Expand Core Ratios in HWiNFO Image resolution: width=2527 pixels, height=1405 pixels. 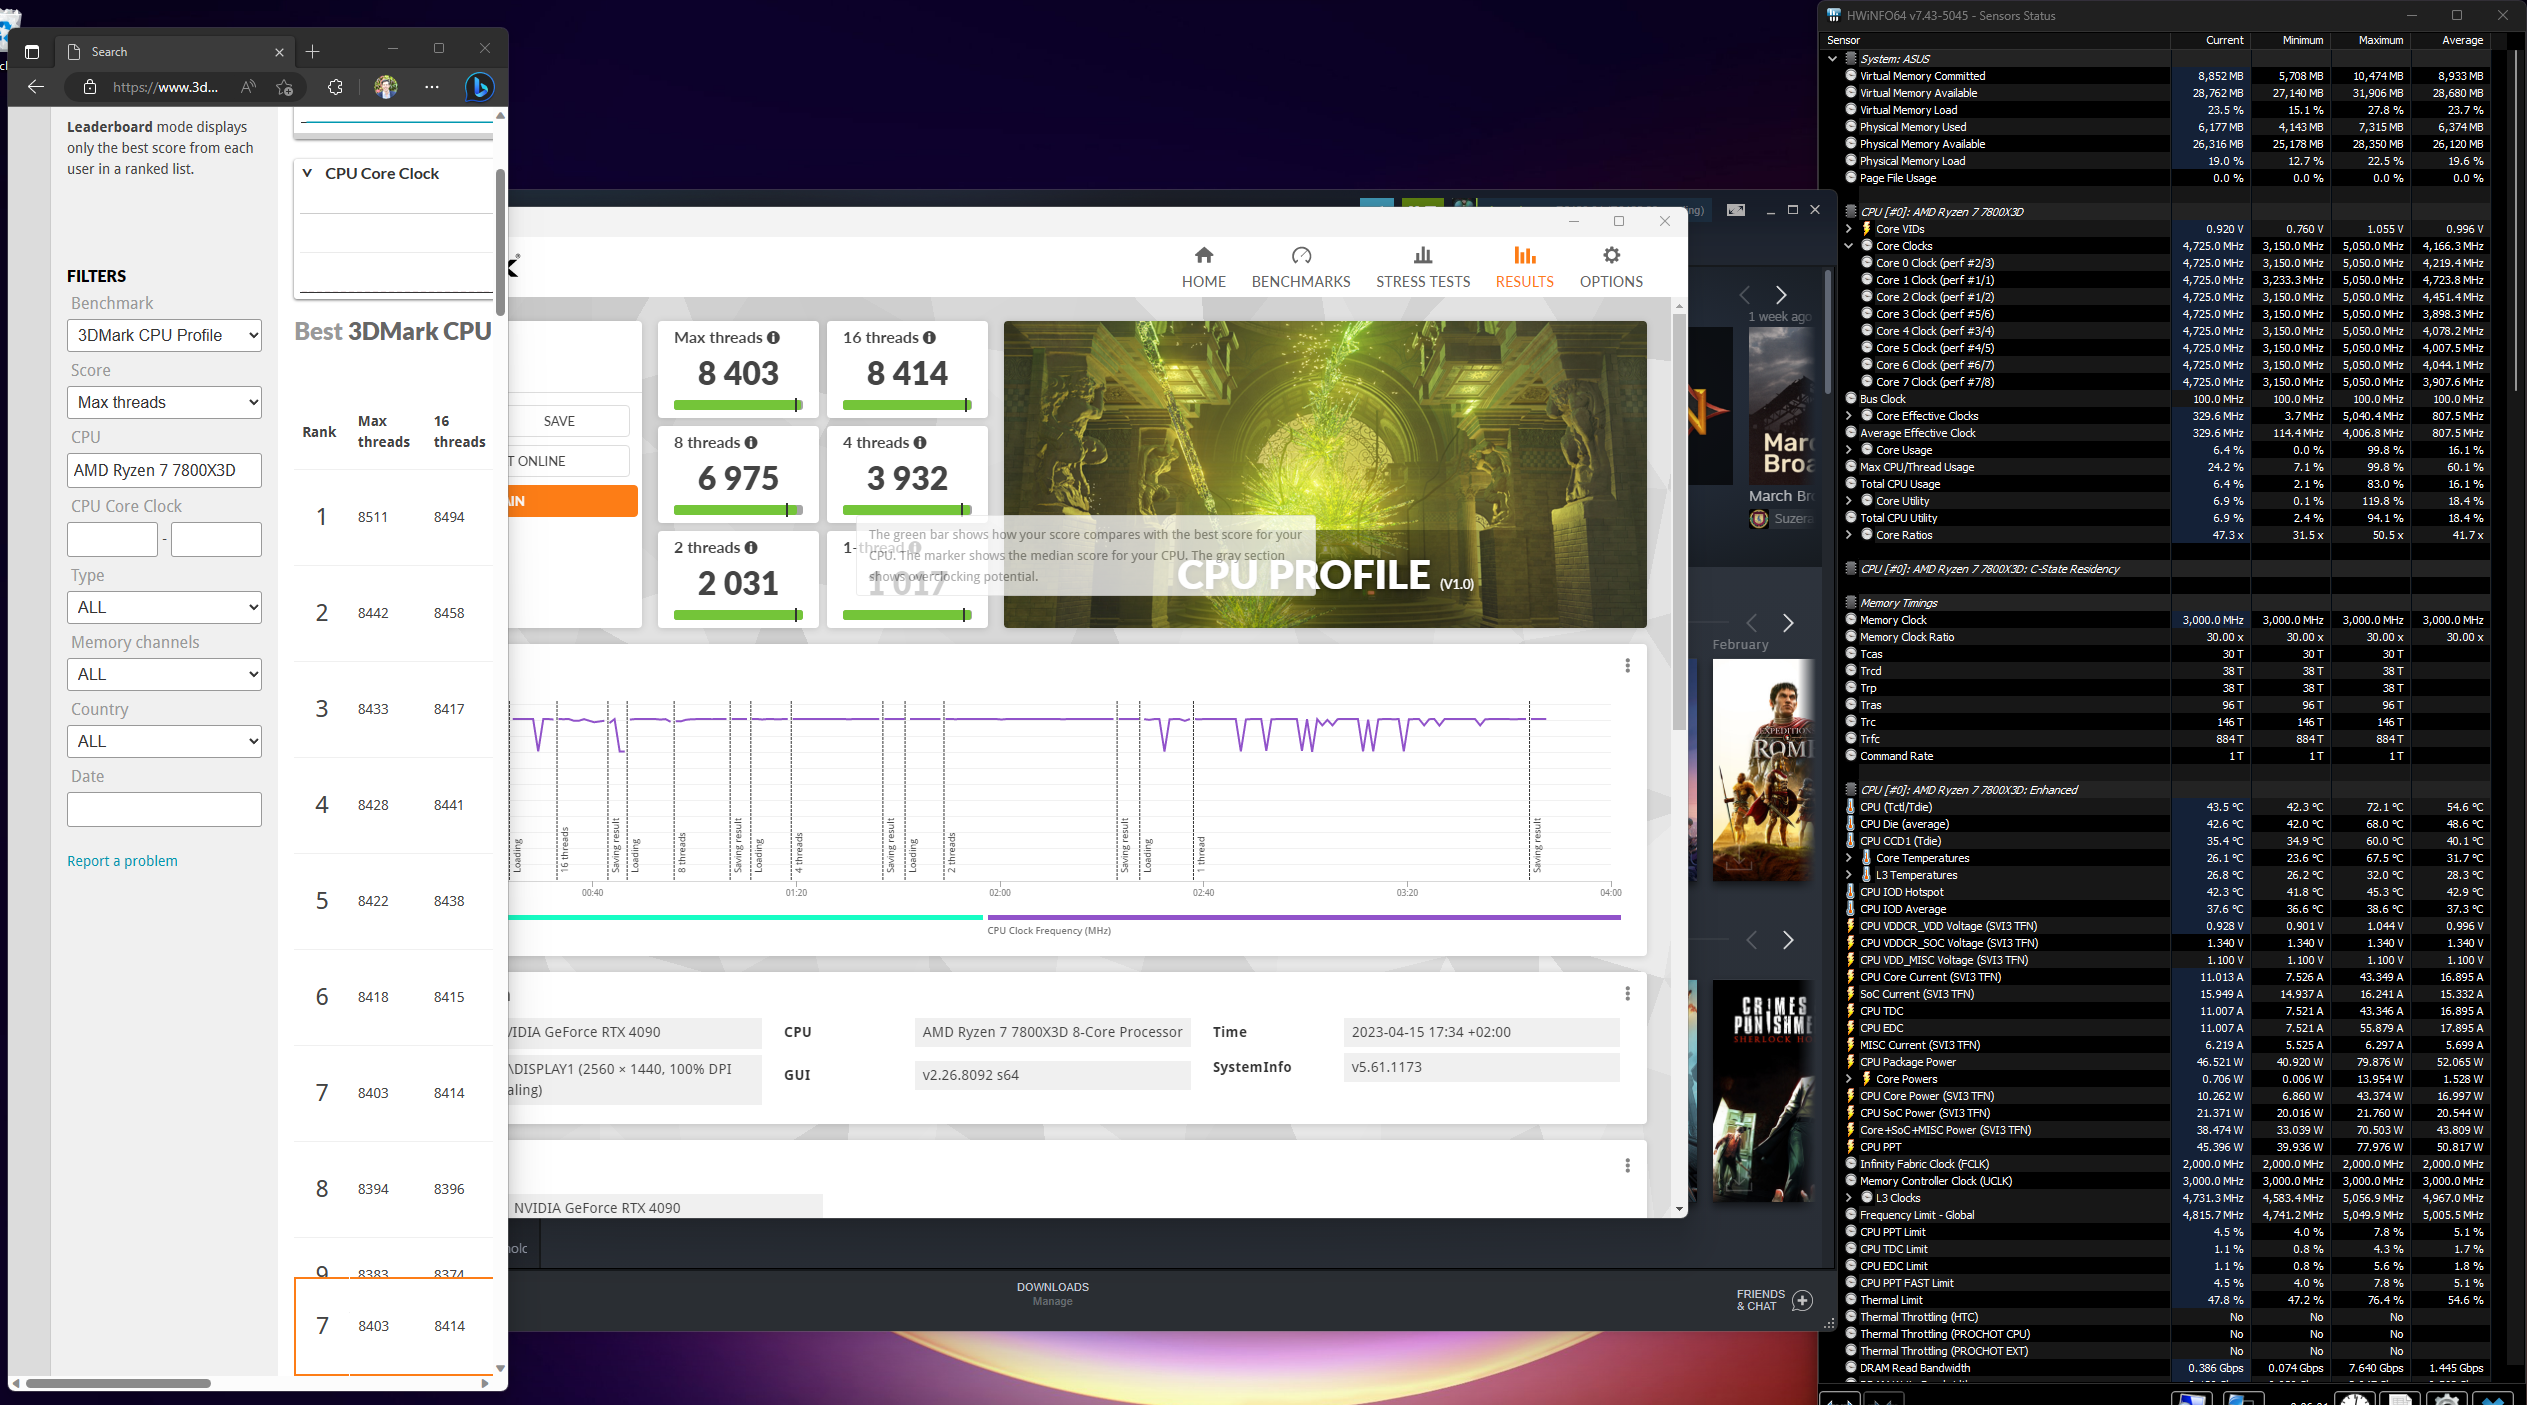click(x=1848, y=535)
